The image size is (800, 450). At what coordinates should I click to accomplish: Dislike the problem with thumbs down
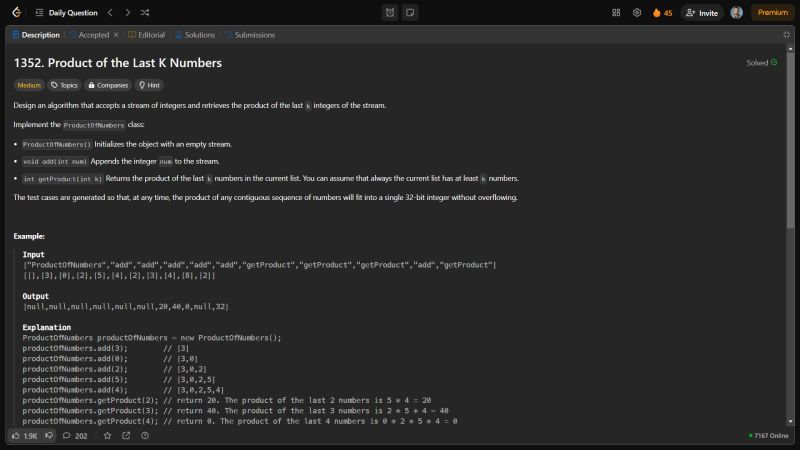click(49, 436)
